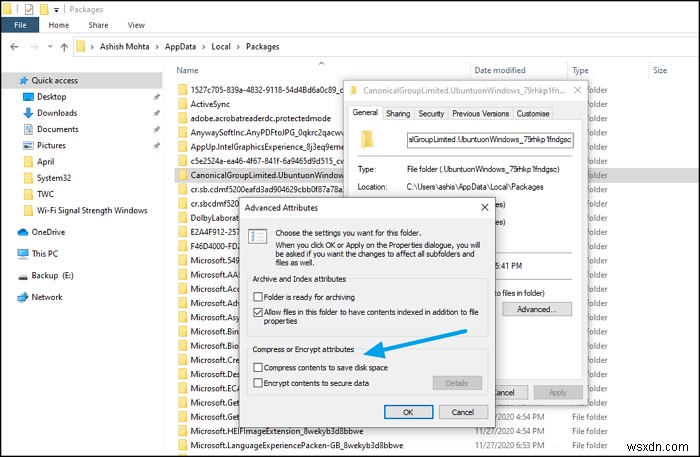Sort by Size column header
The width and height of the screenshot is (700, 457).
pos(660,70)
